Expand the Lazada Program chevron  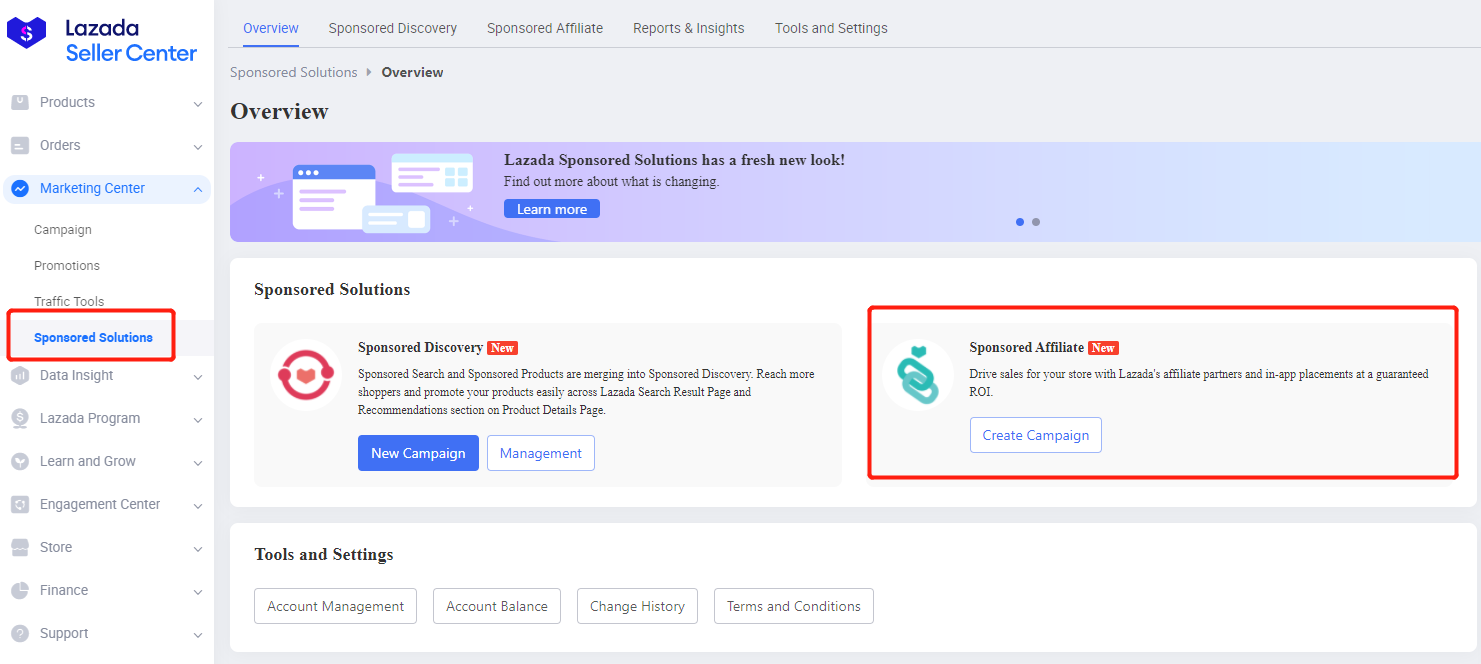(x=197, y=420)
